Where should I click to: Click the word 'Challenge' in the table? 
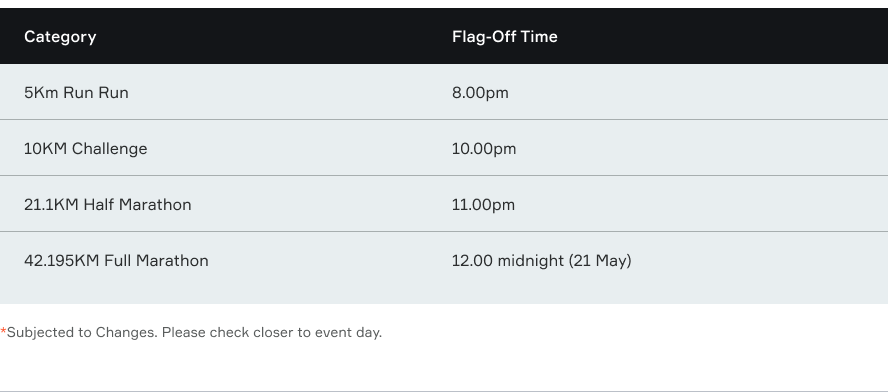tap(109, 149)
